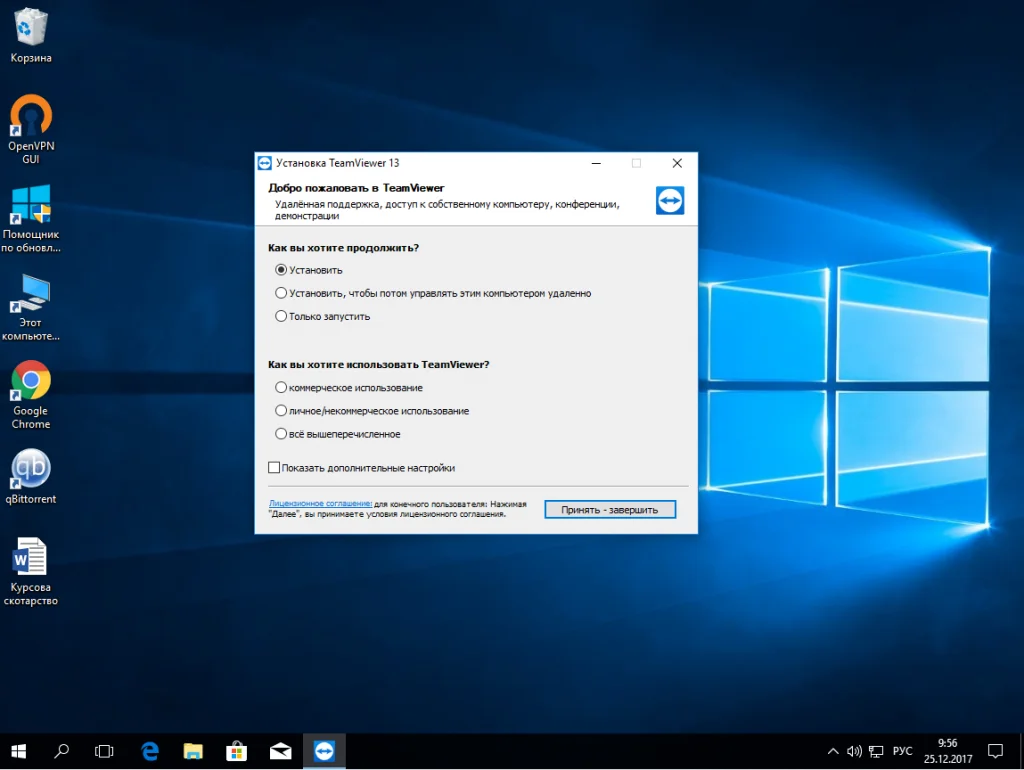Image resolution: width=1024 pixels, height=770 pixels.
Task: Expand the hidden system tray icons chevron
Action: [833, 751]
